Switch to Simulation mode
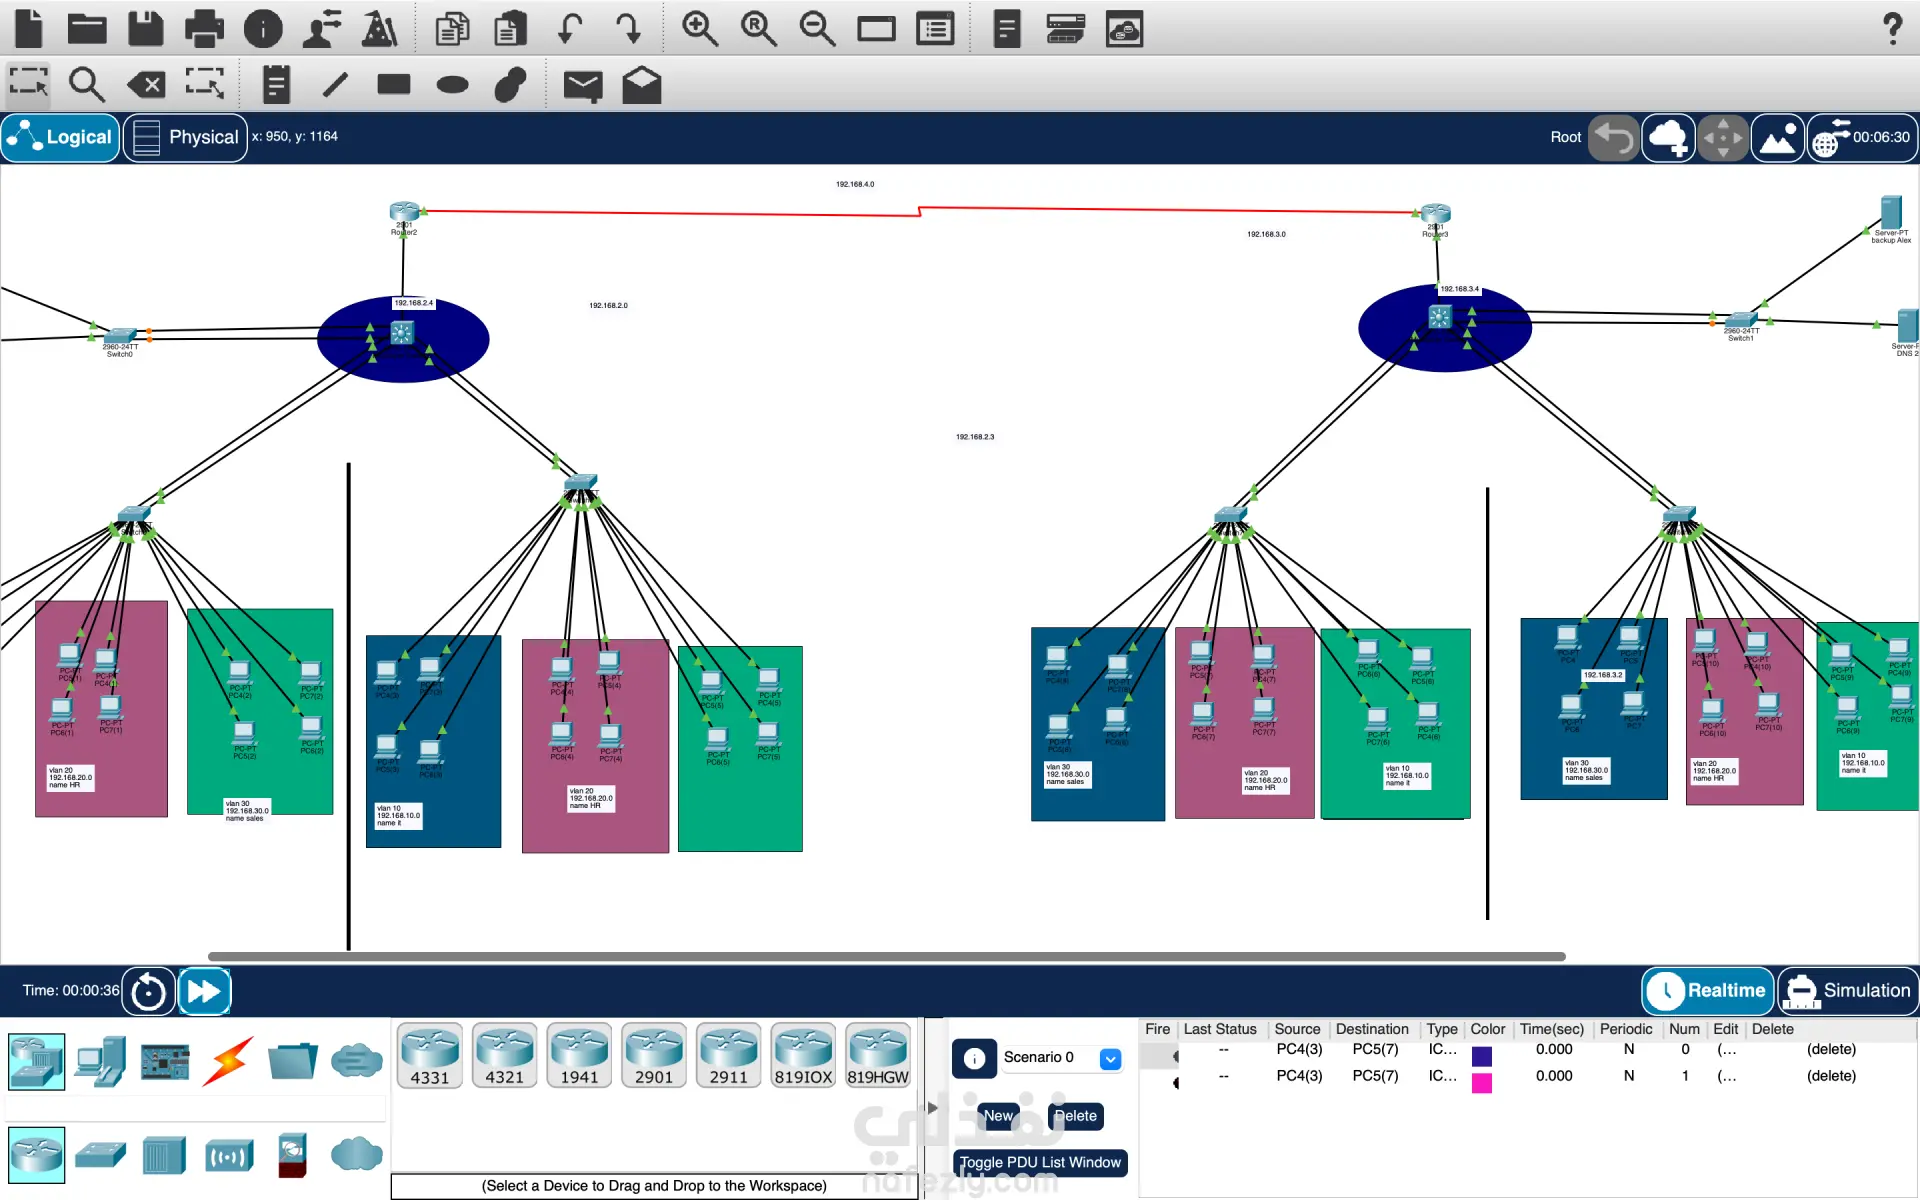This screenshot has height=1200, width=1920. coord(1848,990)
